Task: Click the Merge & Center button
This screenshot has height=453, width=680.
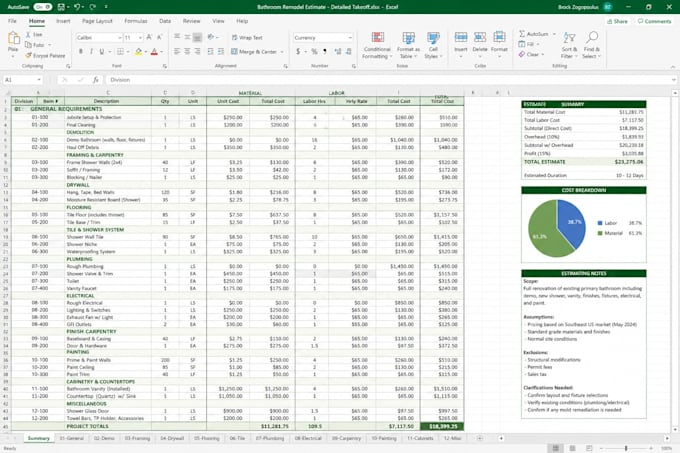Action: coord(254,52)
